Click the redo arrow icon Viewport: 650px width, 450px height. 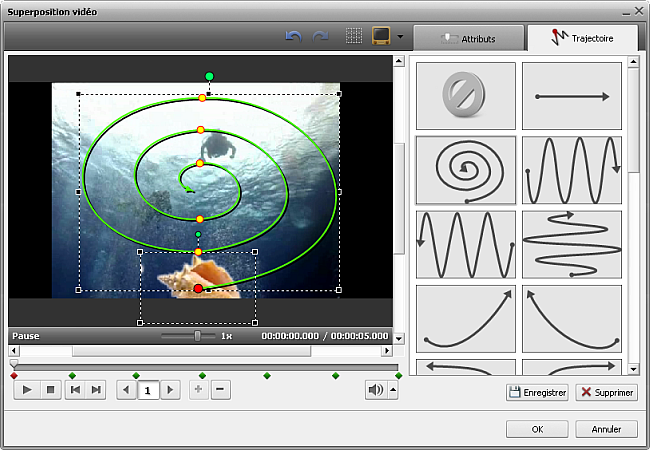[320, 36]
